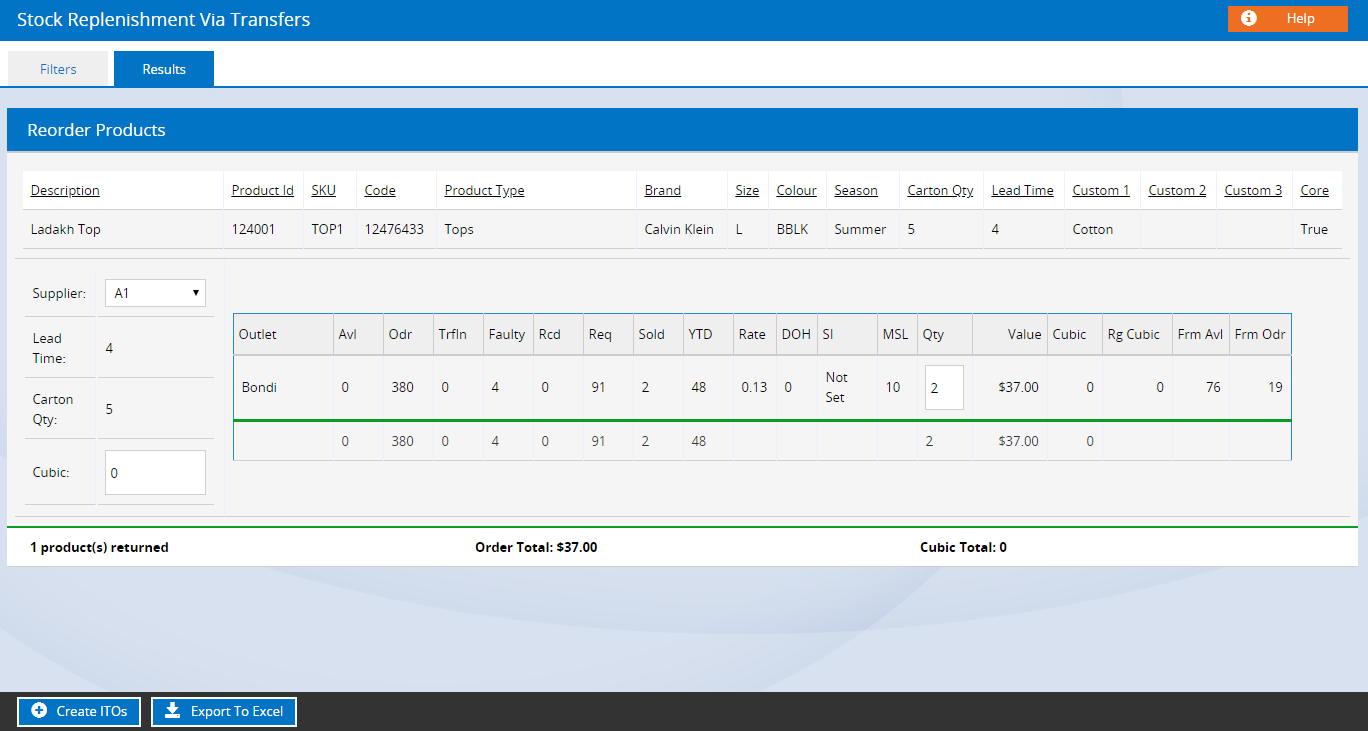Sort by Brand column header
The image size is (1368, 731).
(663, 190)
